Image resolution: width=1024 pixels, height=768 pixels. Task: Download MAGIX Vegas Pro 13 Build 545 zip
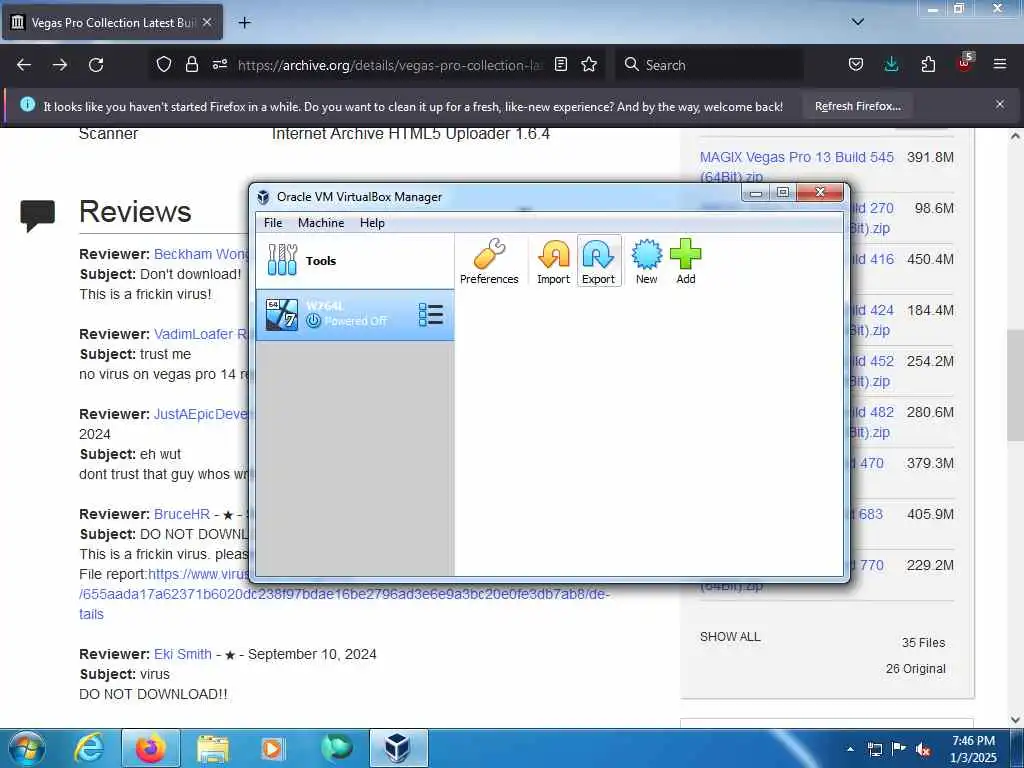tap(797, 167)
